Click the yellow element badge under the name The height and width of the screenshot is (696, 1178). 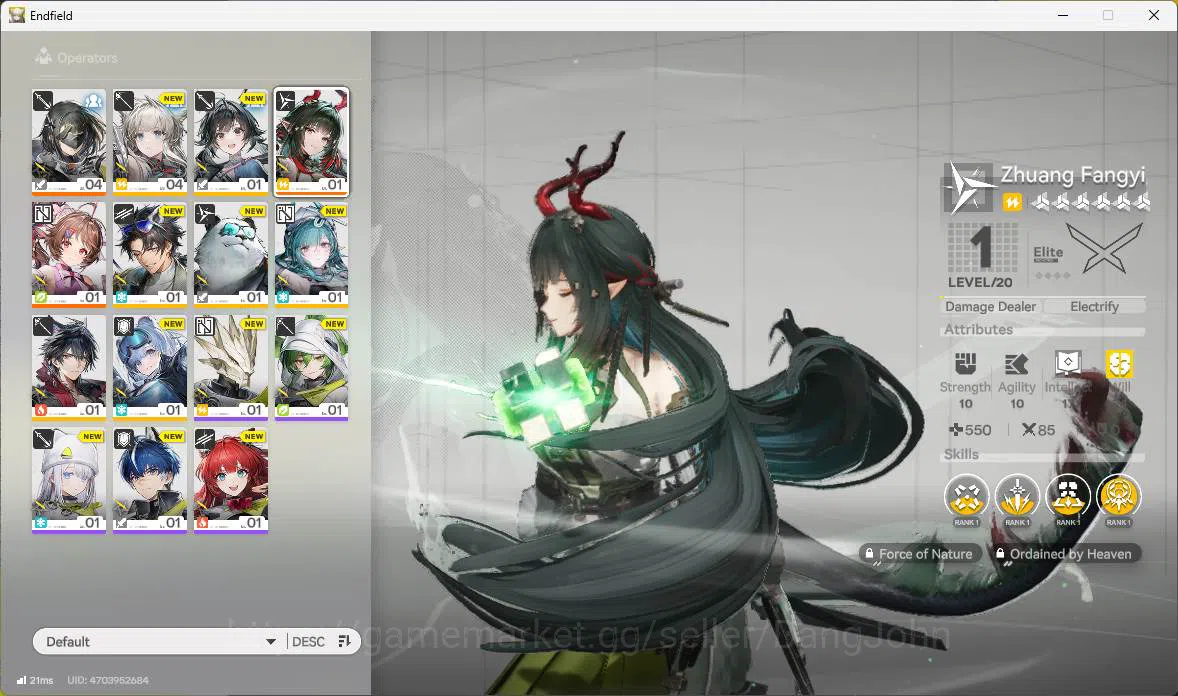pyautogui.click(x=1012, y=202)
